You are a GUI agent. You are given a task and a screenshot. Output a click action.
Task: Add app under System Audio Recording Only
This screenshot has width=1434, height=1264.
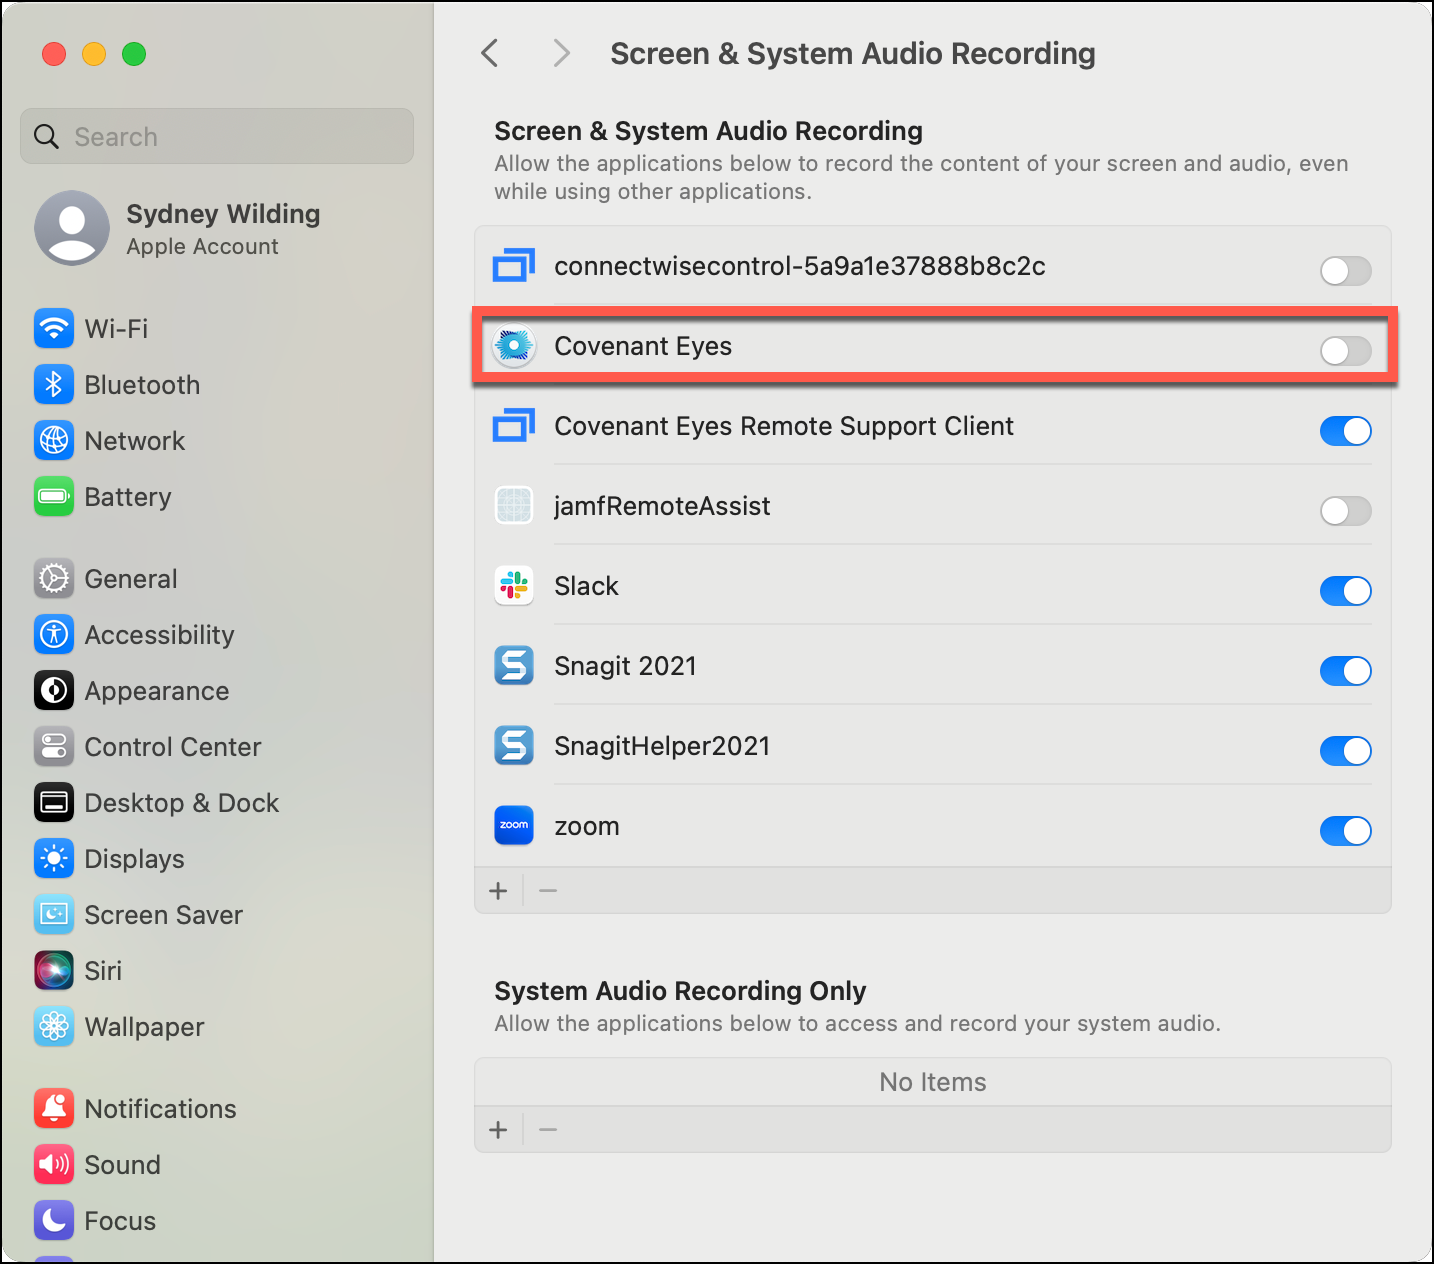tap(498, 1130)
